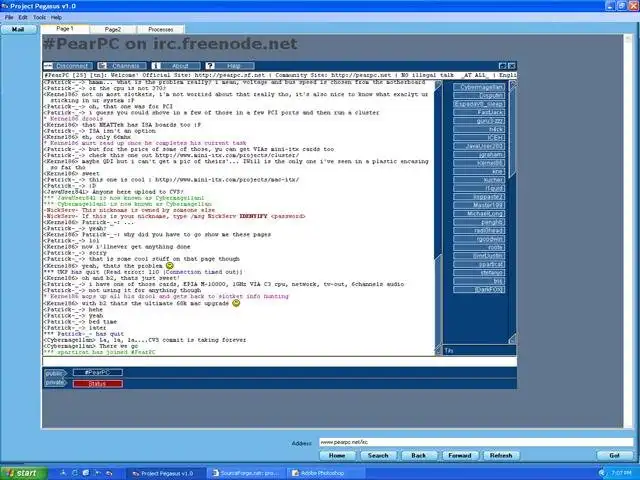Click Help in the IRC toolbar

230,66
